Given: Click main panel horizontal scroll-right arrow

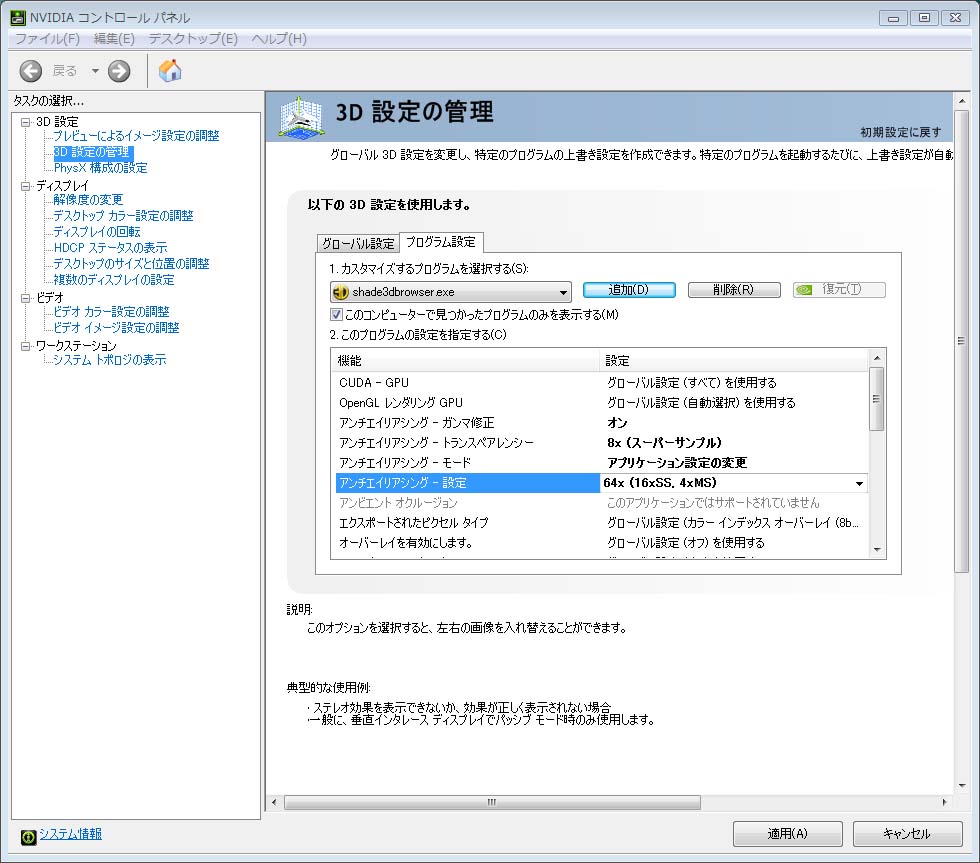Looking at the screenshot, I should (x=944, y=802).
